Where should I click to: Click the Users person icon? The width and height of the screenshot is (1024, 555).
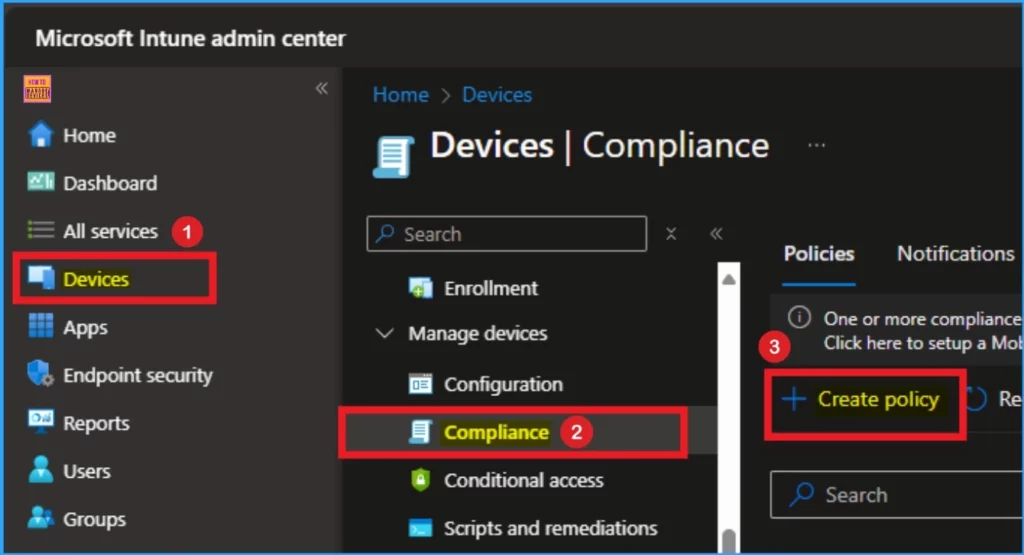click(x=40, y=469)
